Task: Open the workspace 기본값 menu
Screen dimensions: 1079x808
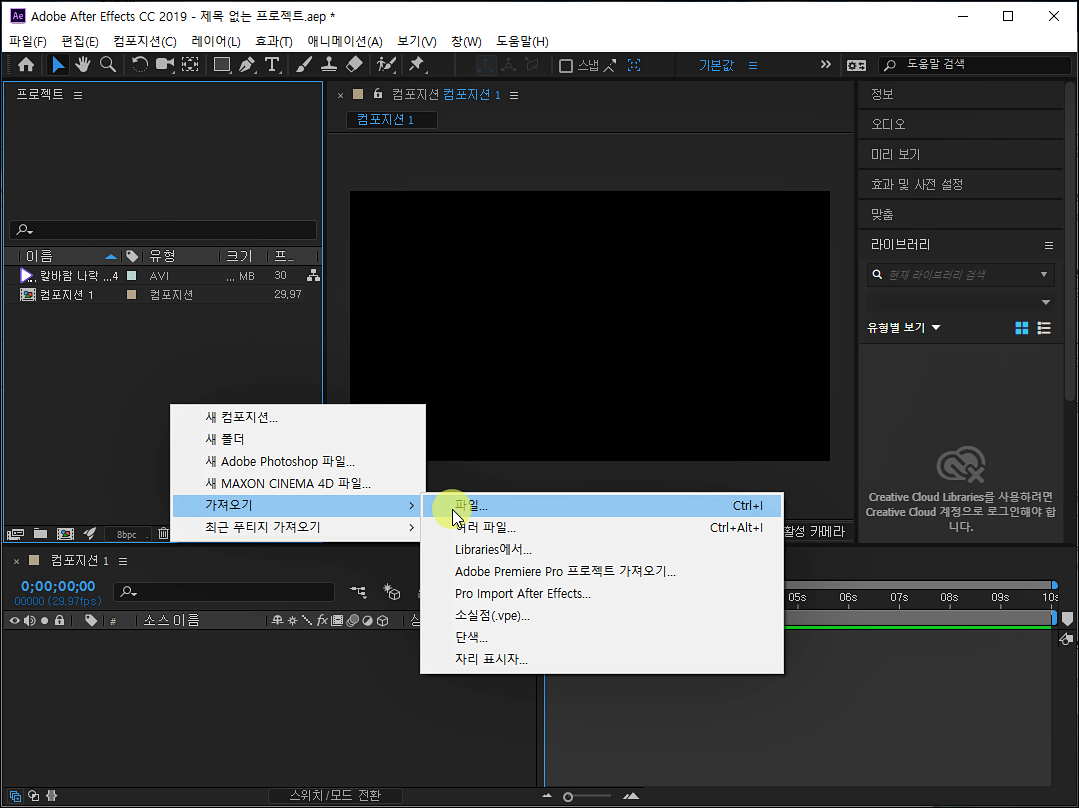Action: tap(753, 65)
